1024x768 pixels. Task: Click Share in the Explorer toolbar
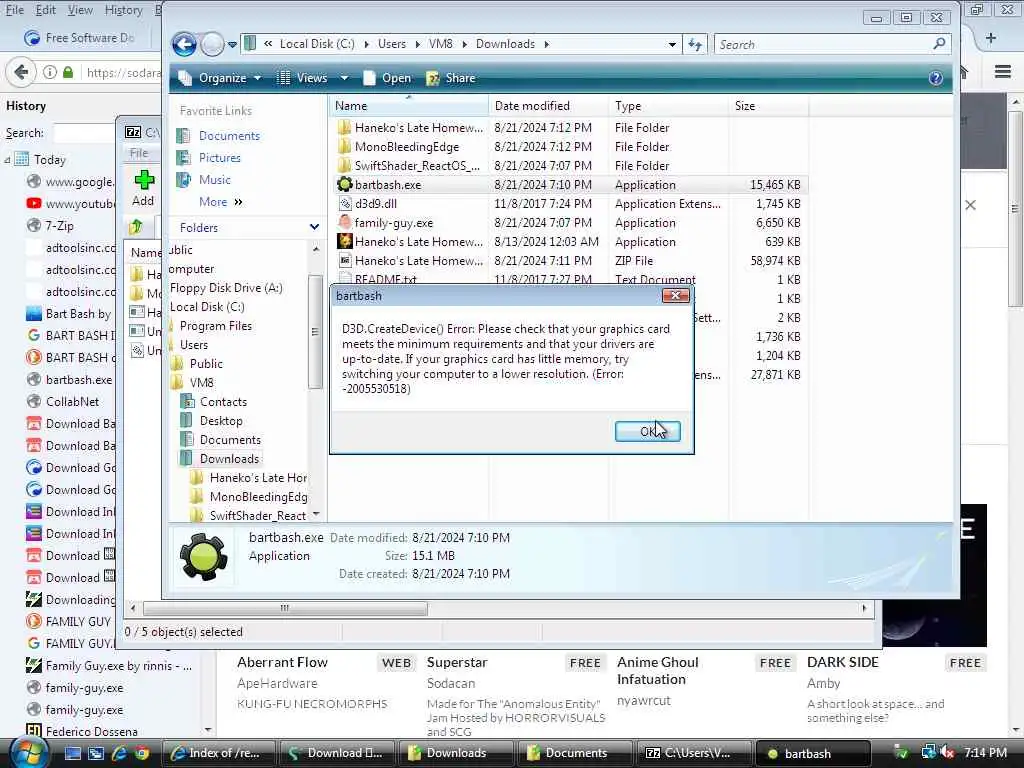tap(451, 78)
